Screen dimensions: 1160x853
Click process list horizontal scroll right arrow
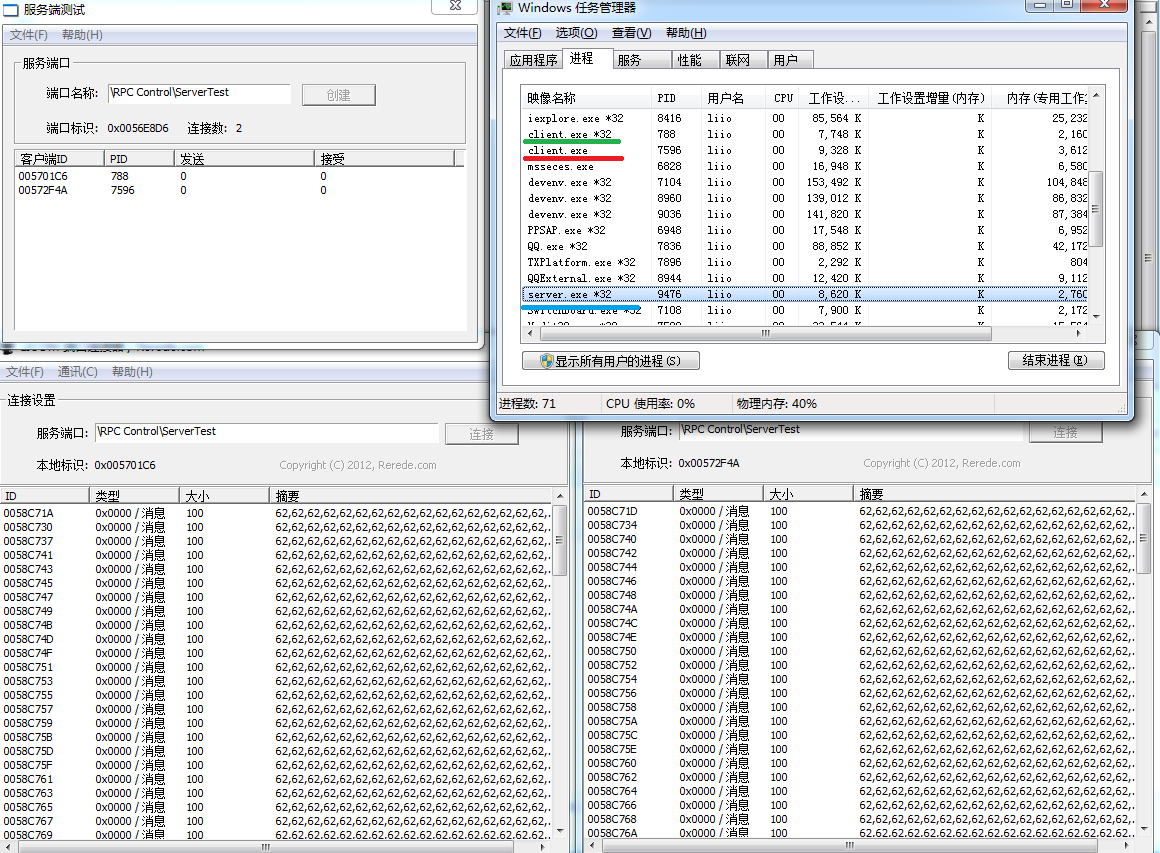(1079, 334)
